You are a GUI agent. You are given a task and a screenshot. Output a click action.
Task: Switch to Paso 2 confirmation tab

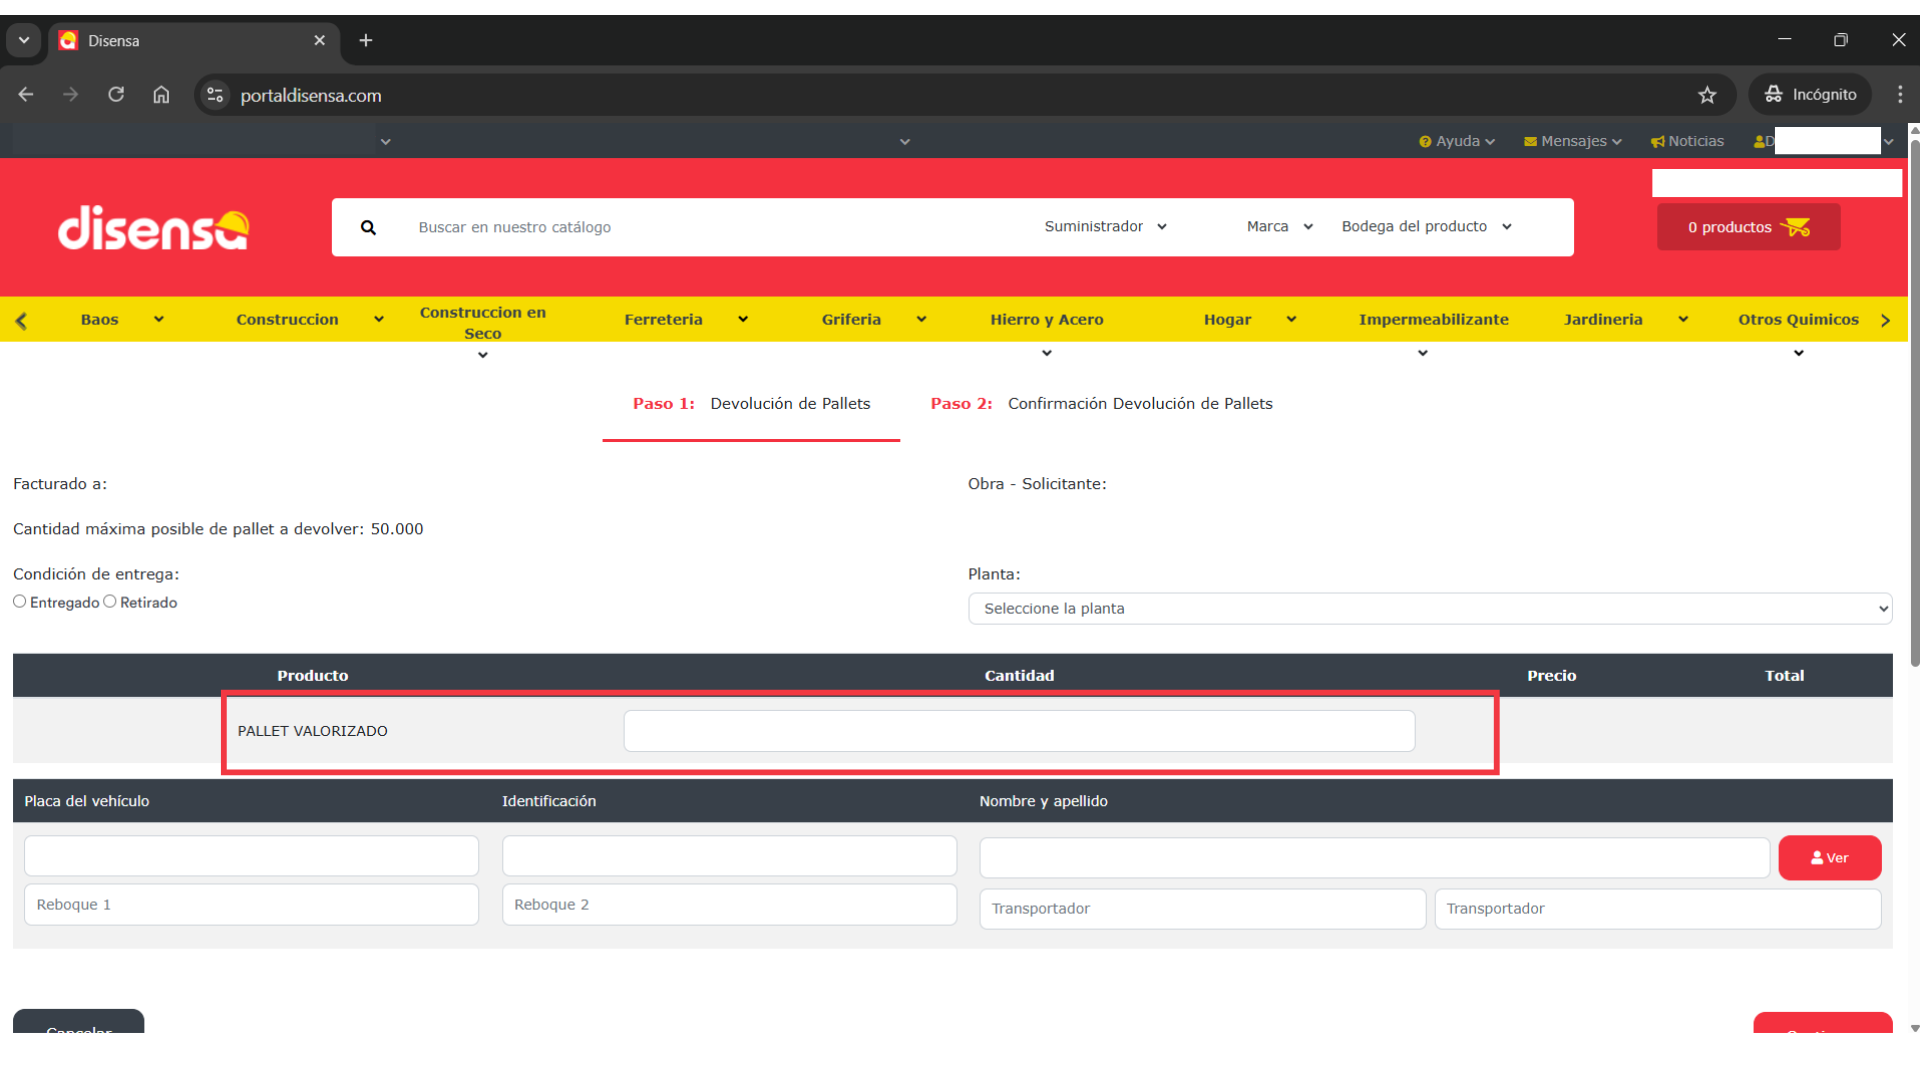(1101, 404)
